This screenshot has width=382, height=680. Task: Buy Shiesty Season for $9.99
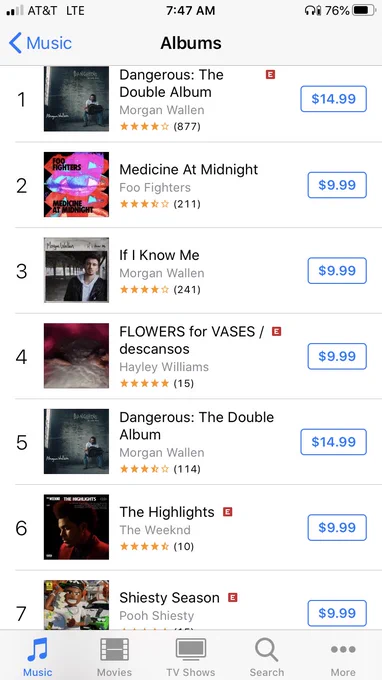point(337,613)
